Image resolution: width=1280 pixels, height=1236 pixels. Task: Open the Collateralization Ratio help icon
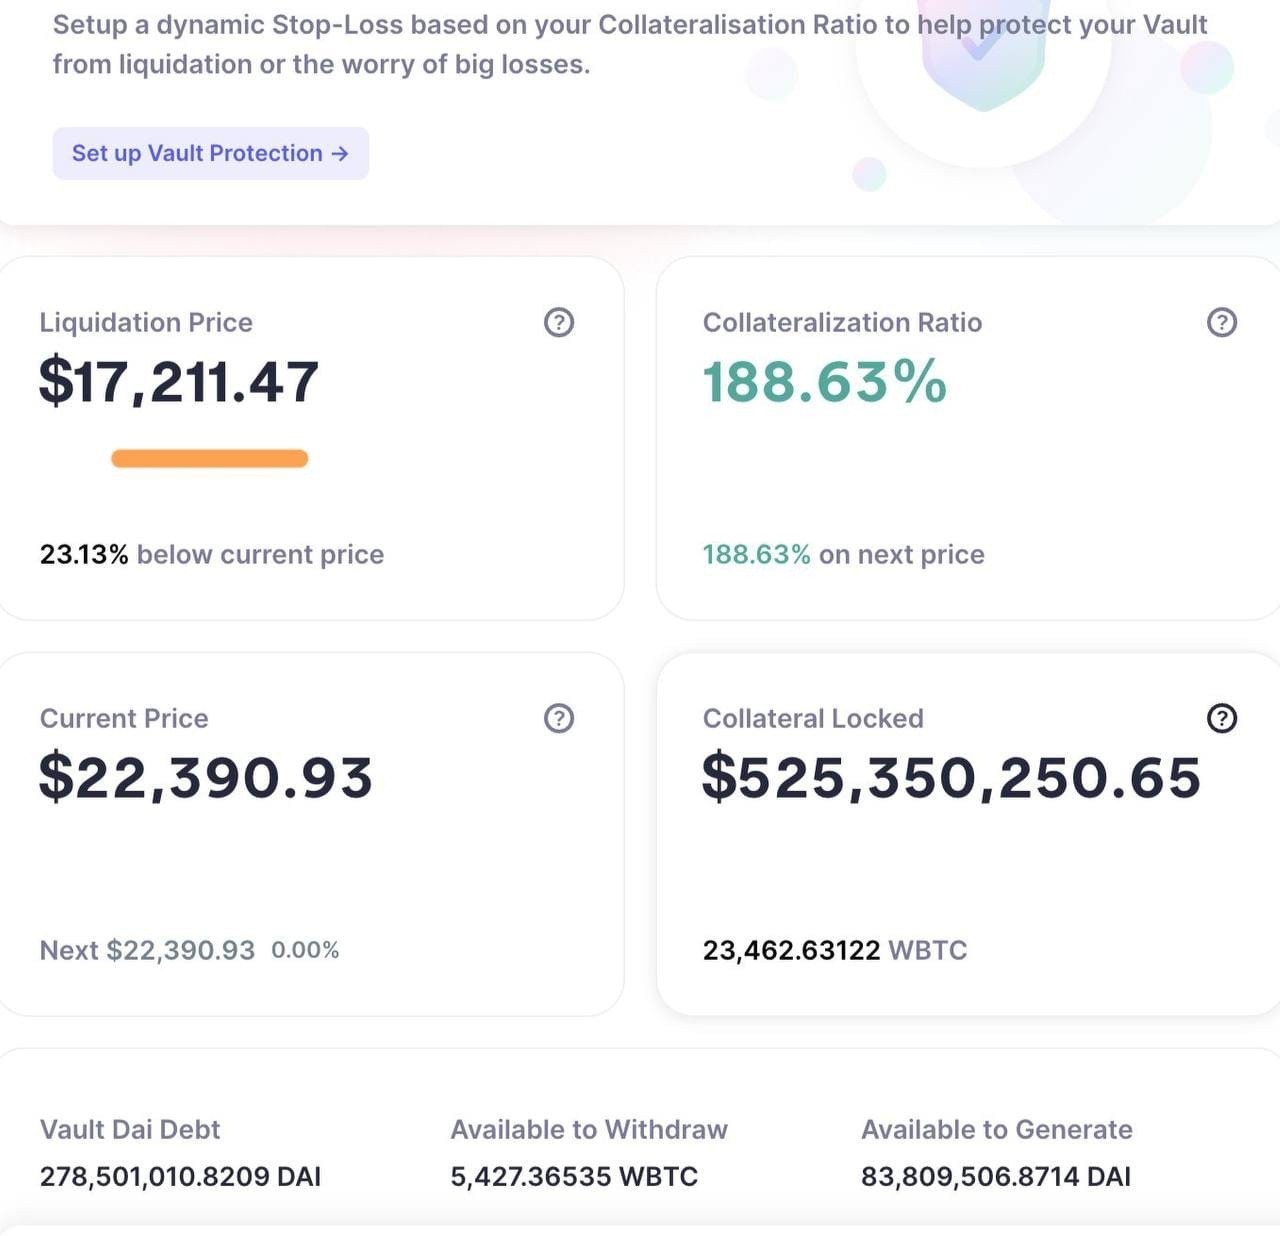coord(1222,322)
